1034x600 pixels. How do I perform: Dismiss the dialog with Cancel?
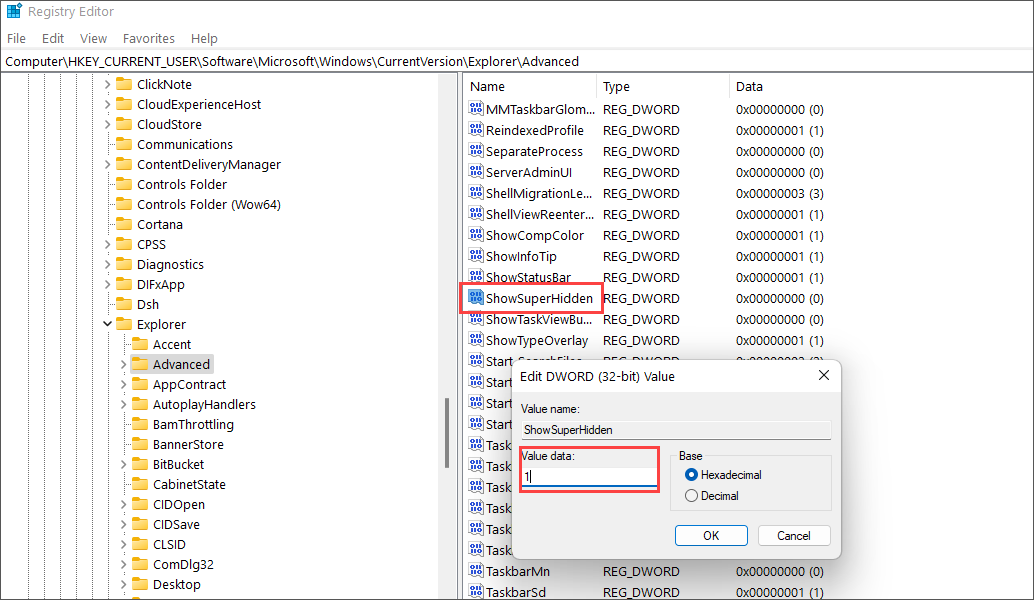coord(794,535)
